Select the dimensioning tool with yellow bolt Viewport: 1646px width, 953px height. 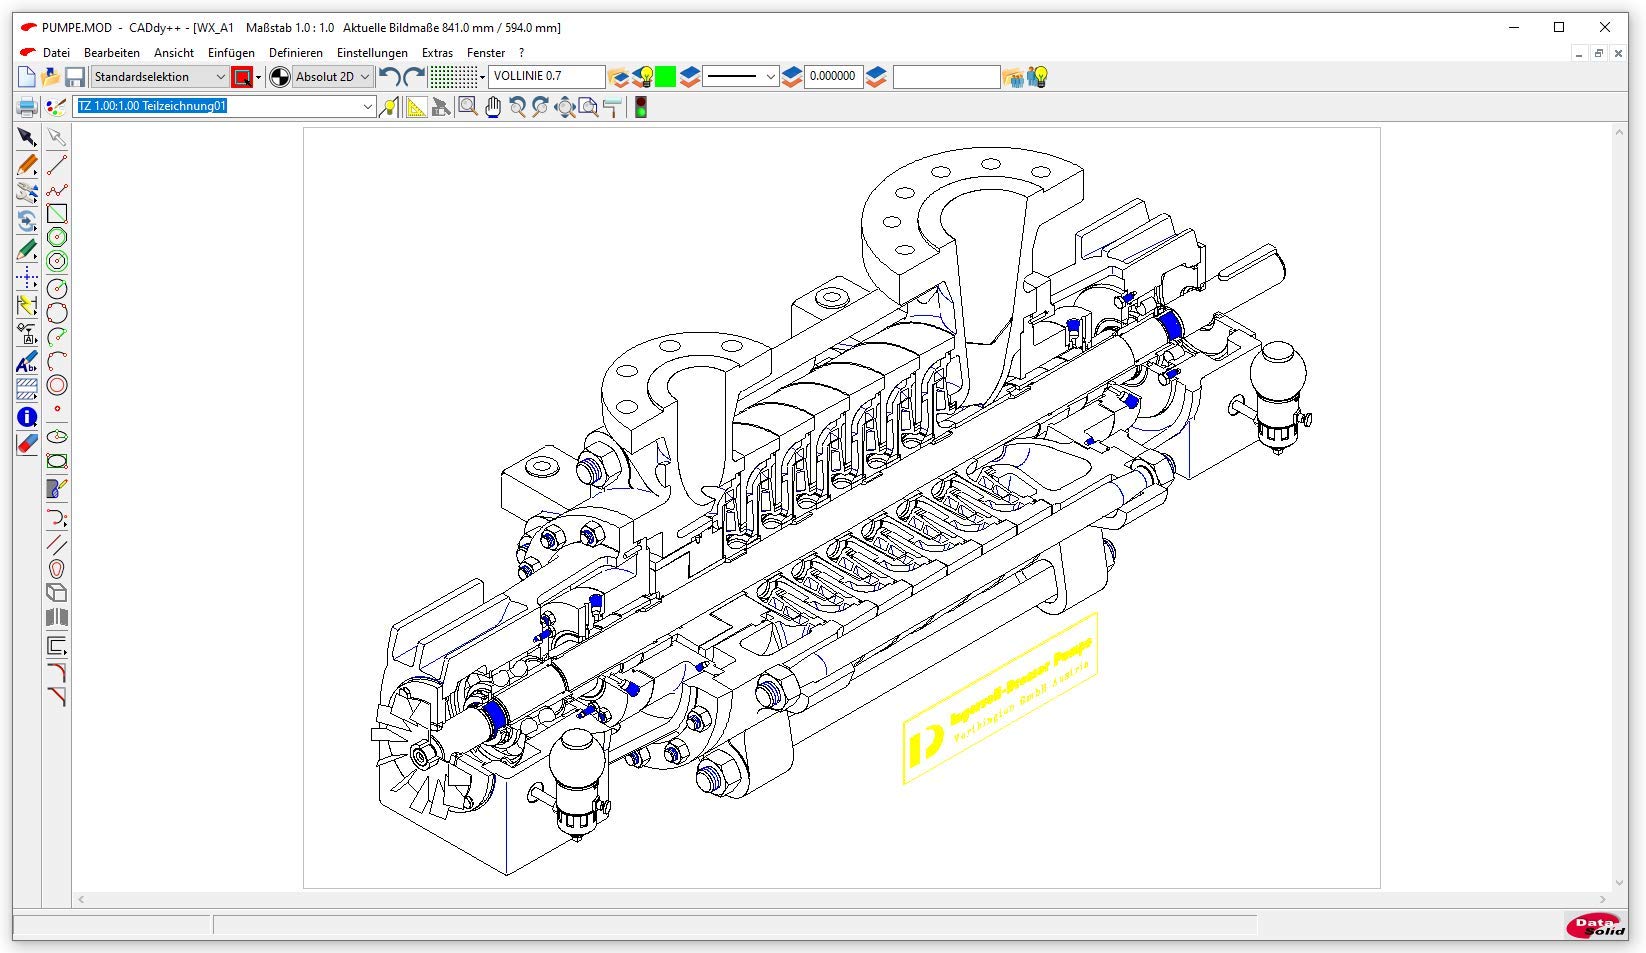(27, 306)
